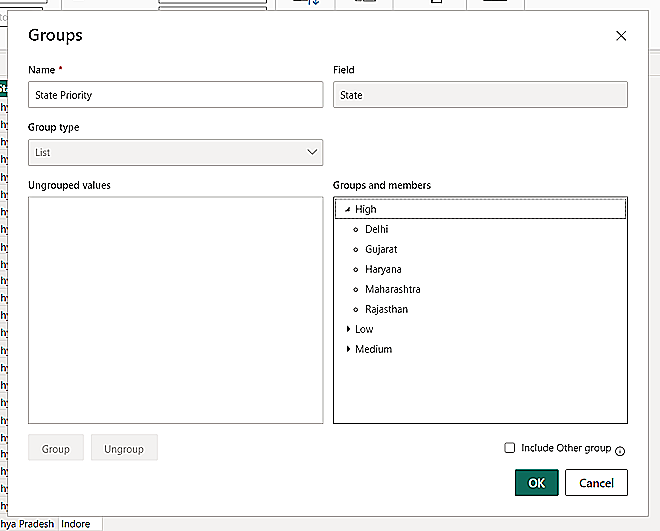This screenshot has width=660, height=531.
Task: Enable the Include Other group checkbox
Action: (510, 449)
